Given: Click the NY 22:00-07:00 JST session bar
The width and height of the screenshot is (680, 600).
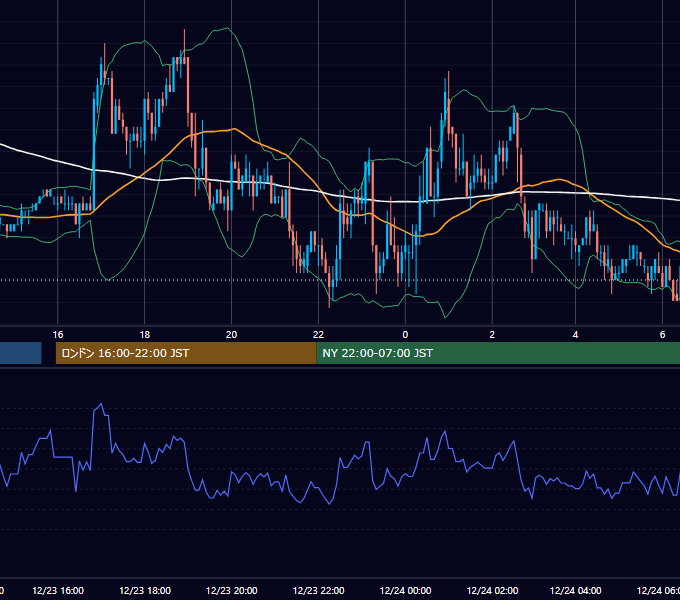Looking at the screenshot, I should (x=498, y=353).
